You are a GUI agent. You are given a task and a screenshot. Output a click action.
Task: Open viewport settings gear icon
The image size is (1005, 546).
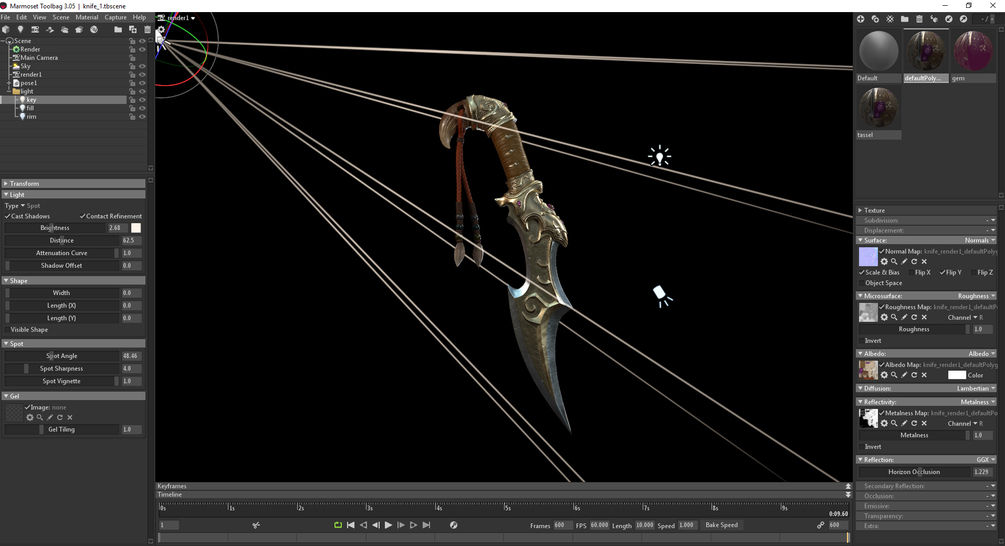pos(161,29)
